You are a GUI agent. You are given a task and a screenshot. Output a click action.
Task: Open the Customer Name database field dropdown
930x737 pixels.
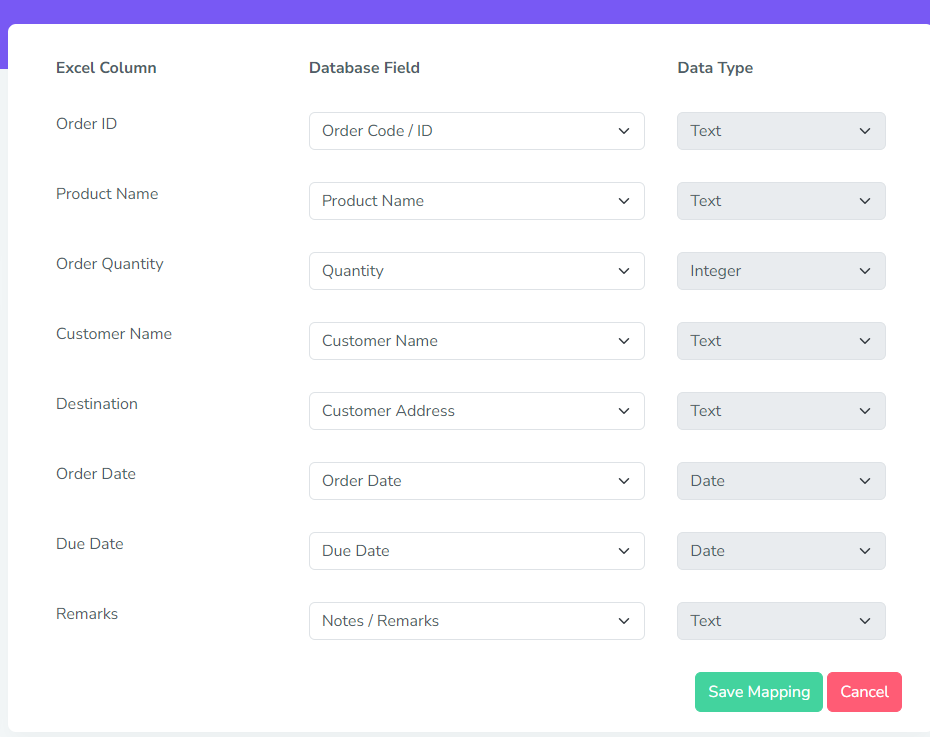pos(476,341)
